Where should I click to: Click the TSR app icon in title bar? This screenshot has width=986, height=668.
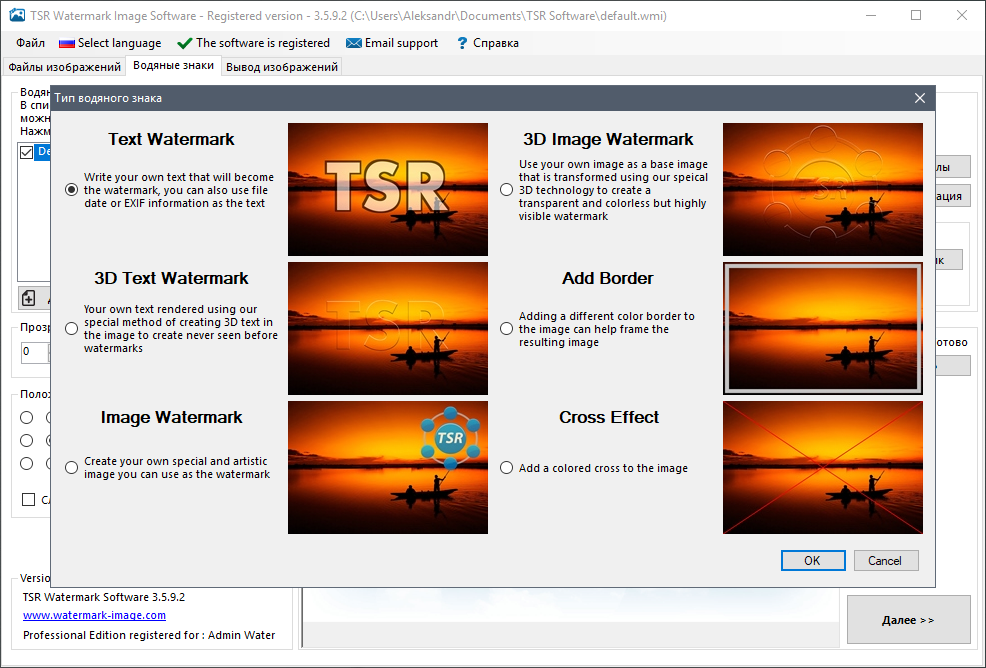click(17, 15)
